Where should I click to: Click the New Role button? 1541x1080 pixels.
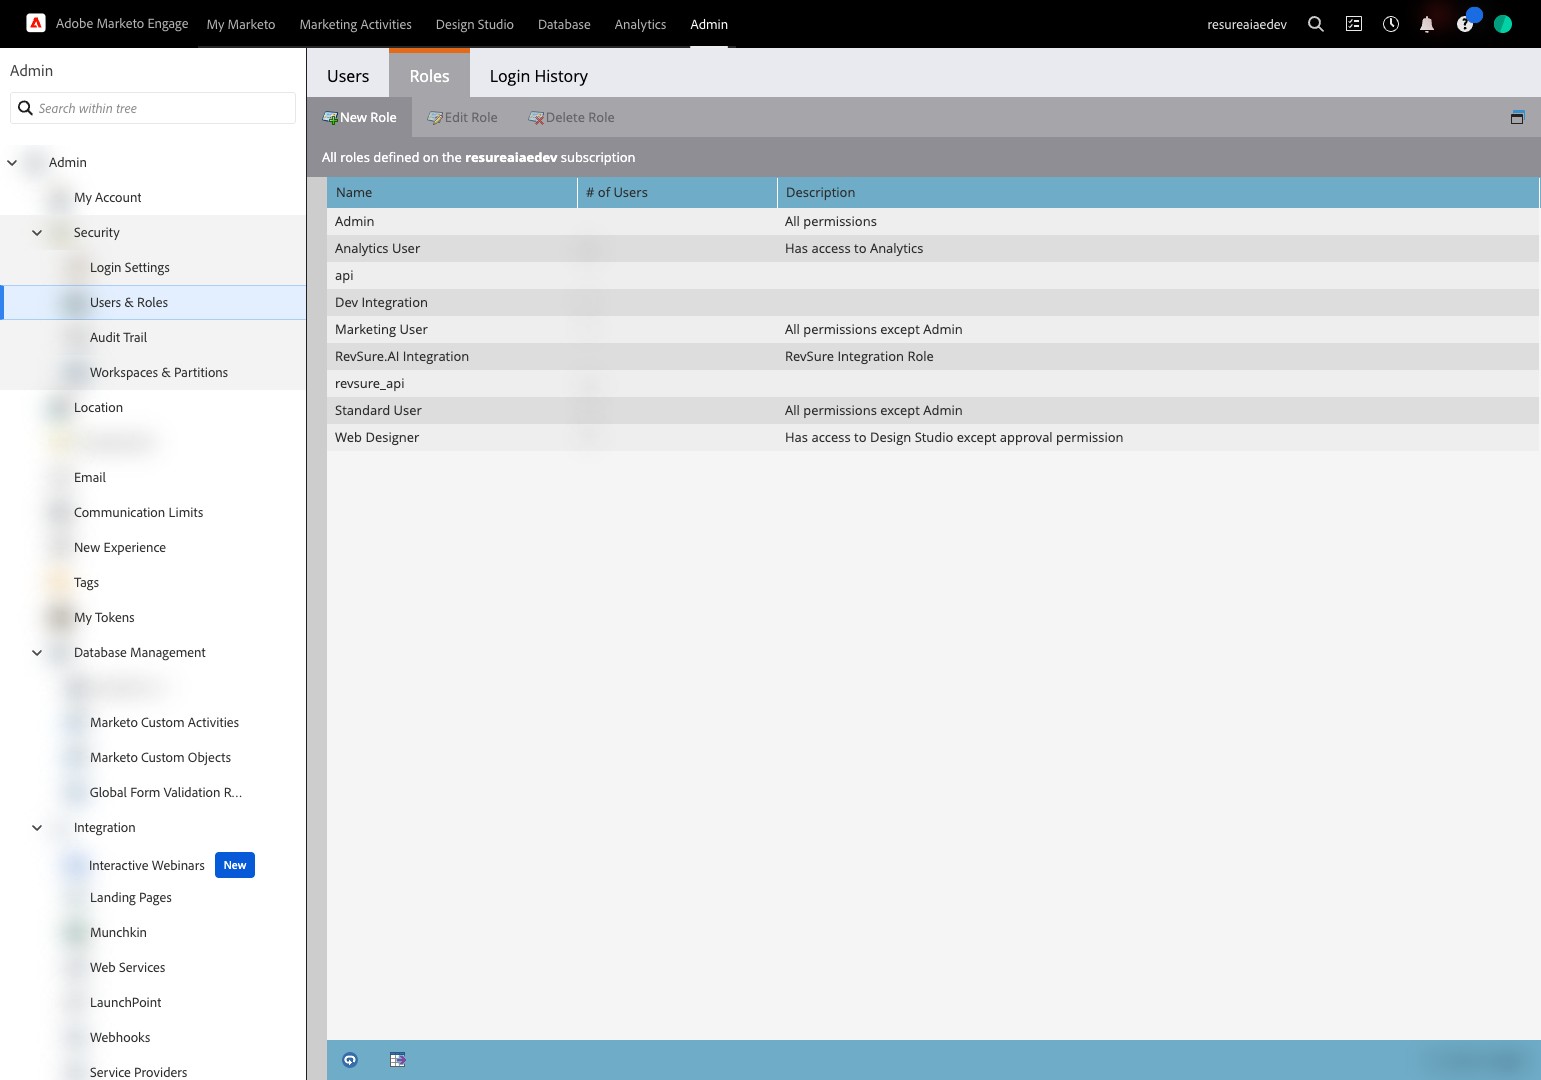pos(360,117)
